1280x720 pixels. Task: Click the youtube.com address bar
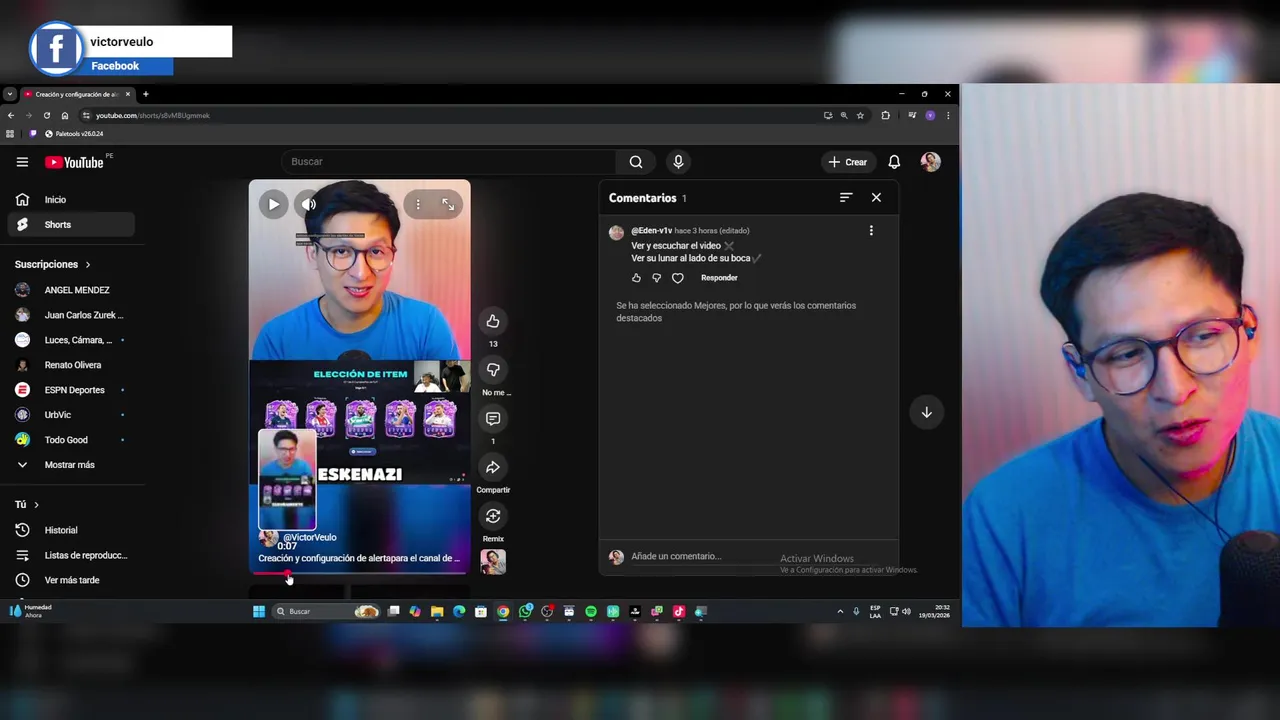450,115
